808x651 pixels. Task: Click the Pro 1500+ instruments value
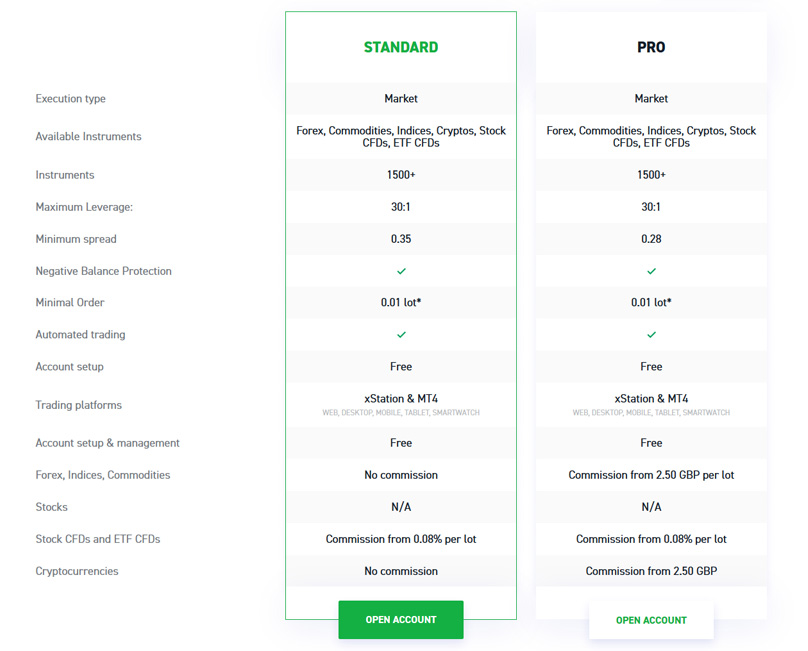651,175
